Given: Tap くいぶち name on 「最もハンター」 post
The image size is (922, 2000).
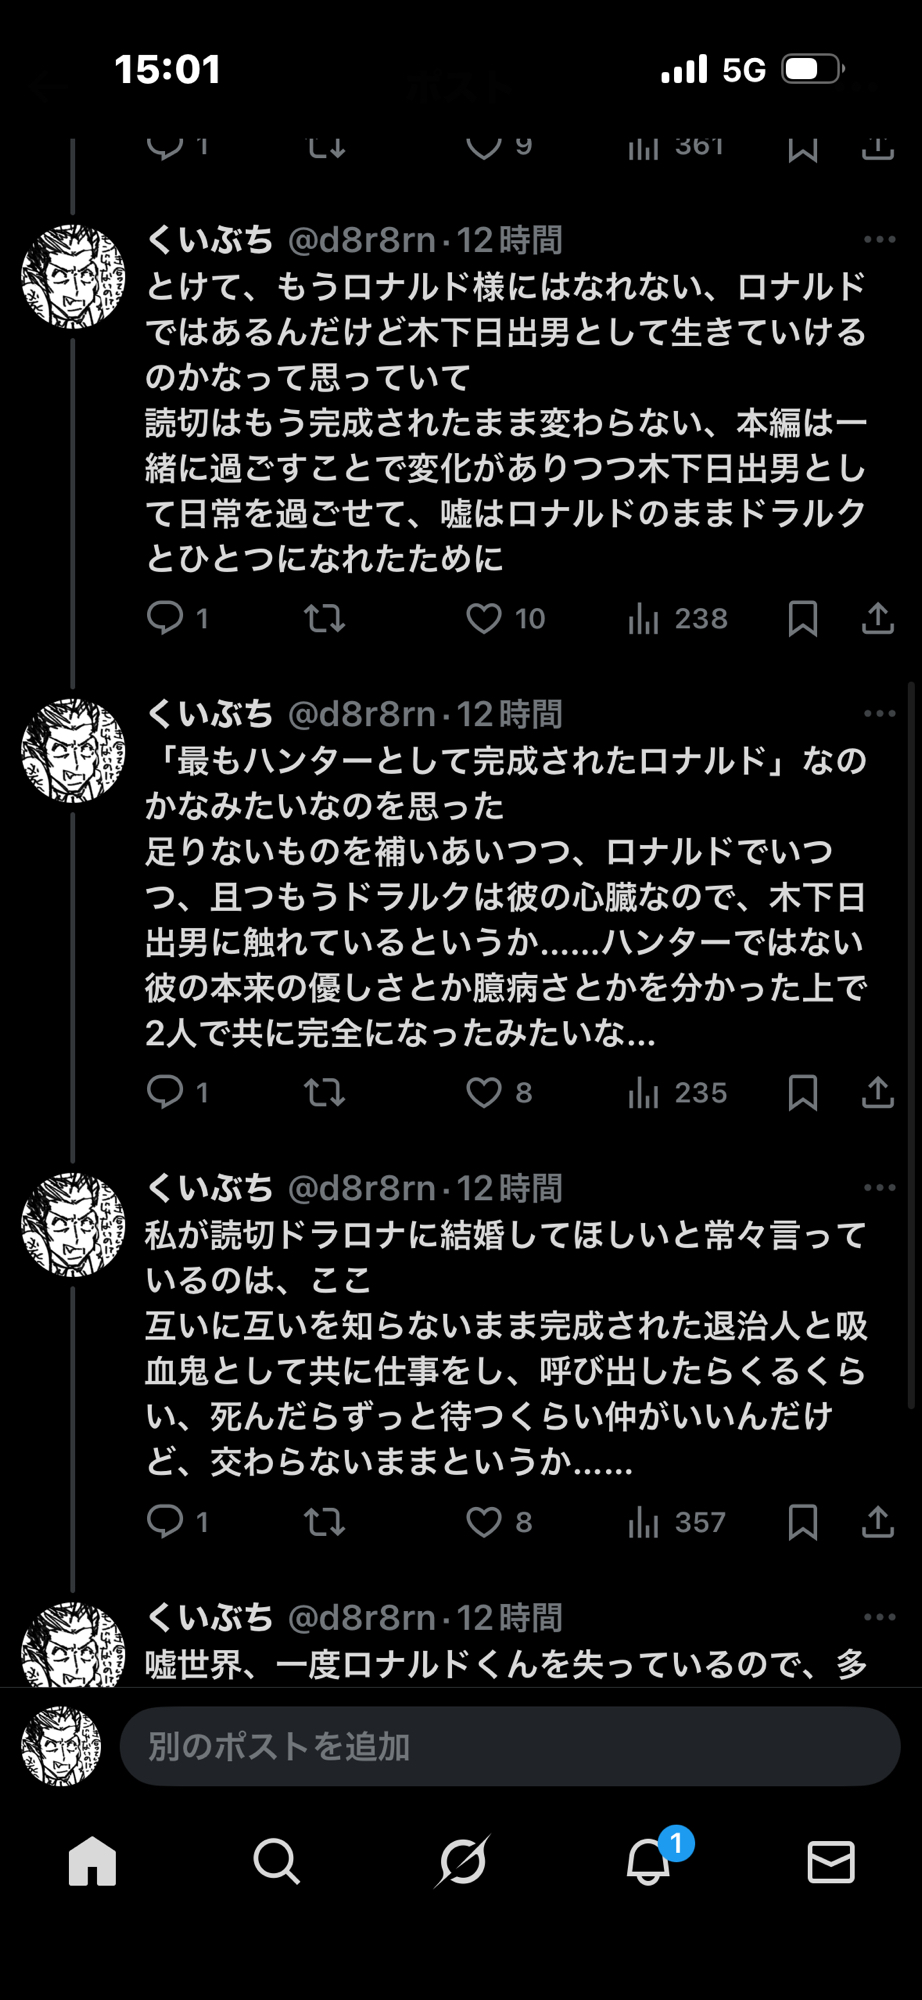Looking at the screenshot, I should click(210, 714).
